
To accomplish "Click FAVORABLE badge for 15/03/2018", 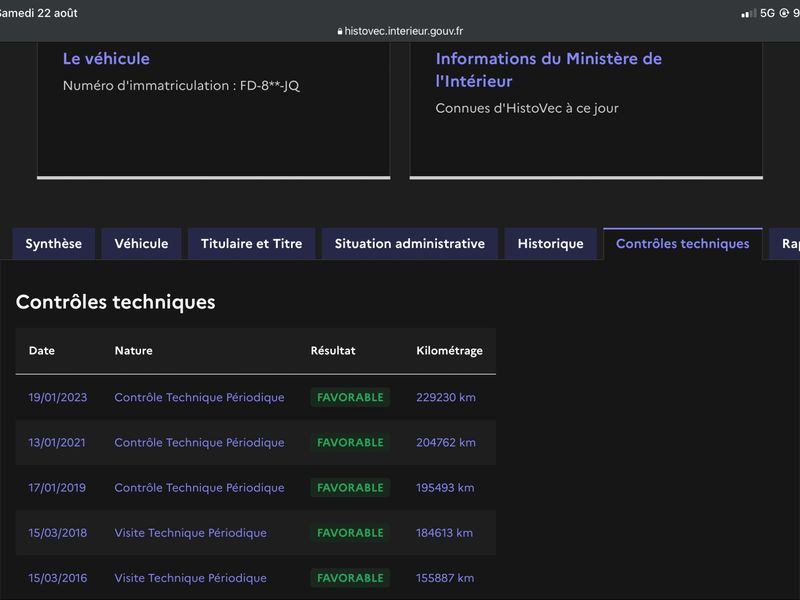I will (x=350, y=533).
